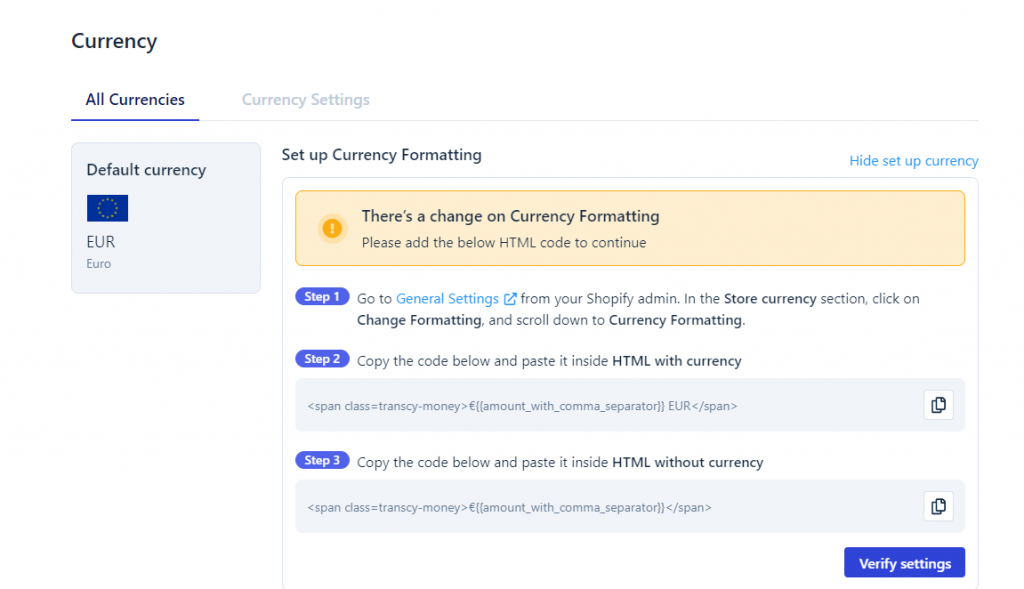Select the All Currencies tab
The height and width of the screenshot is (589, 1024).
tap(135, 99)
